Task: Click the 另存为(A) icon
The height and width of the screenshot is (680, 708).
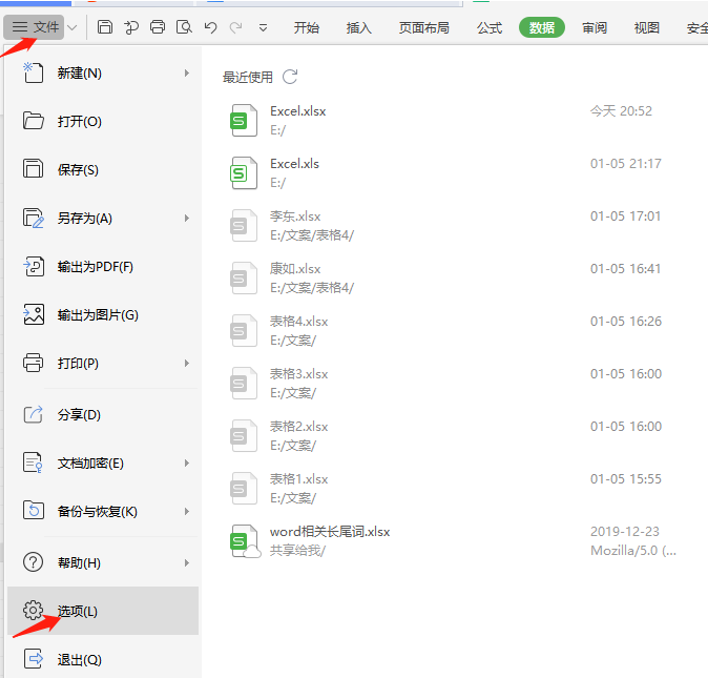Action: [33, 218]
